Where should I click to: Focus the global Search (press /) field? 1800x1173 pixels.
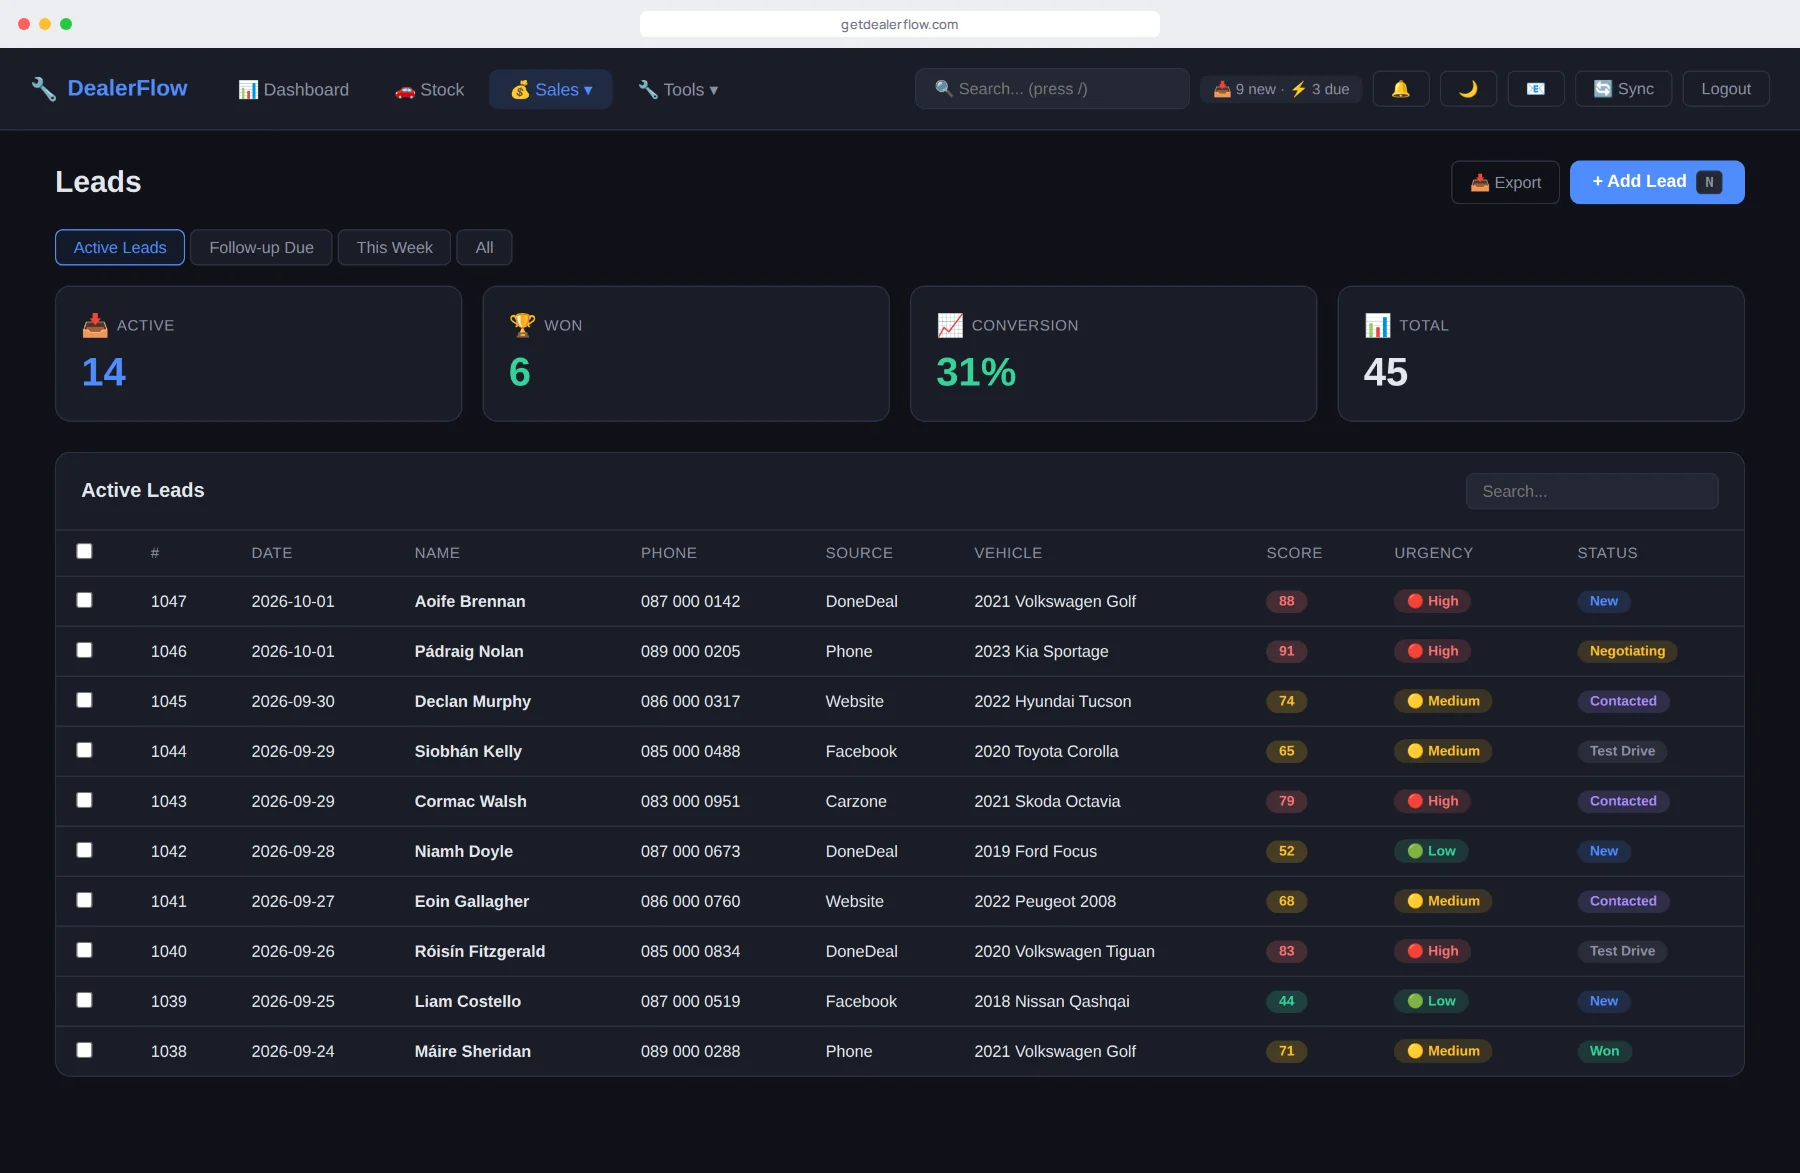1052,89
